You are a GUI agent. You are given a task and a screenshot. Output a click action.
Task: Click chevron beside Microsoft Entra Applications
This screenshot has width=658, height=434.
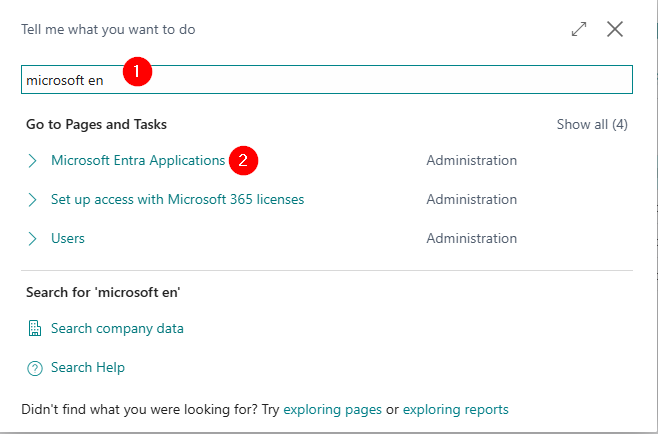[32, 160]
